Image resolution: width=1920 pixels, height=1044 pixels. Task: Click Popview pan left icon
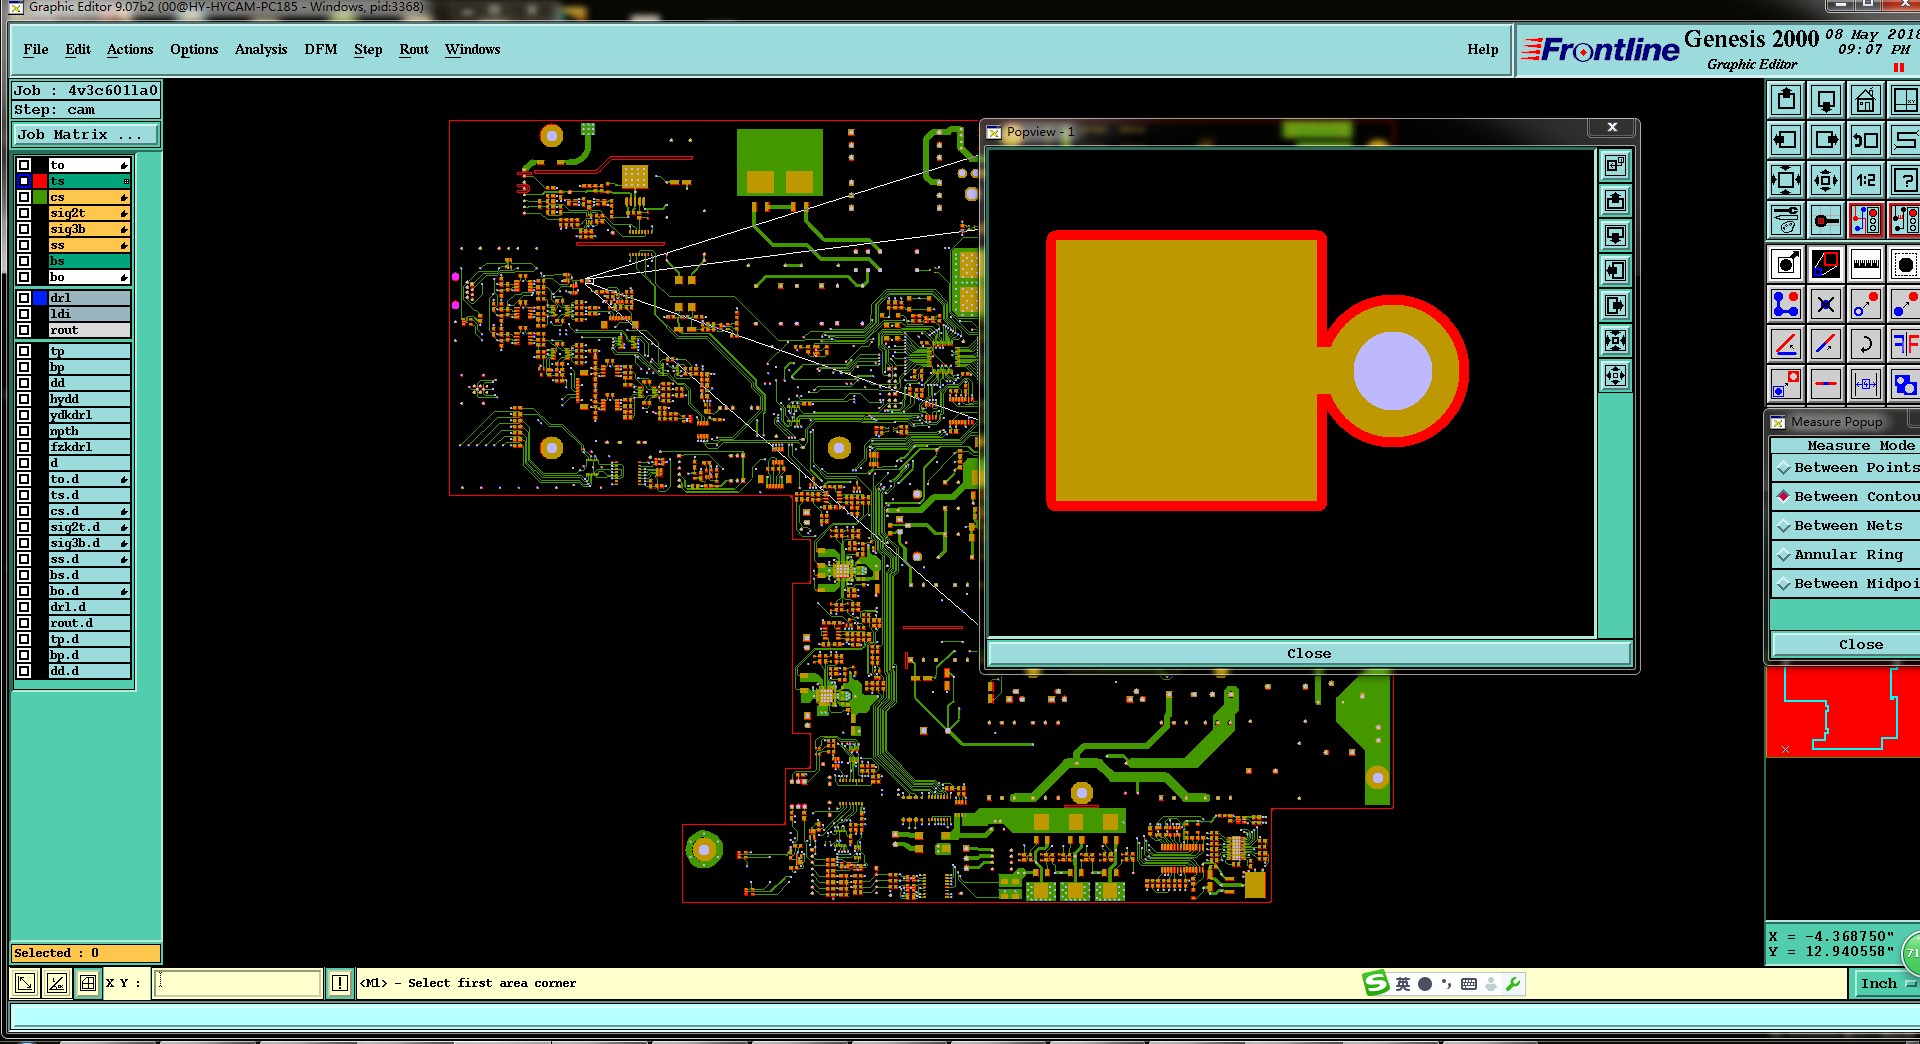1615,271
